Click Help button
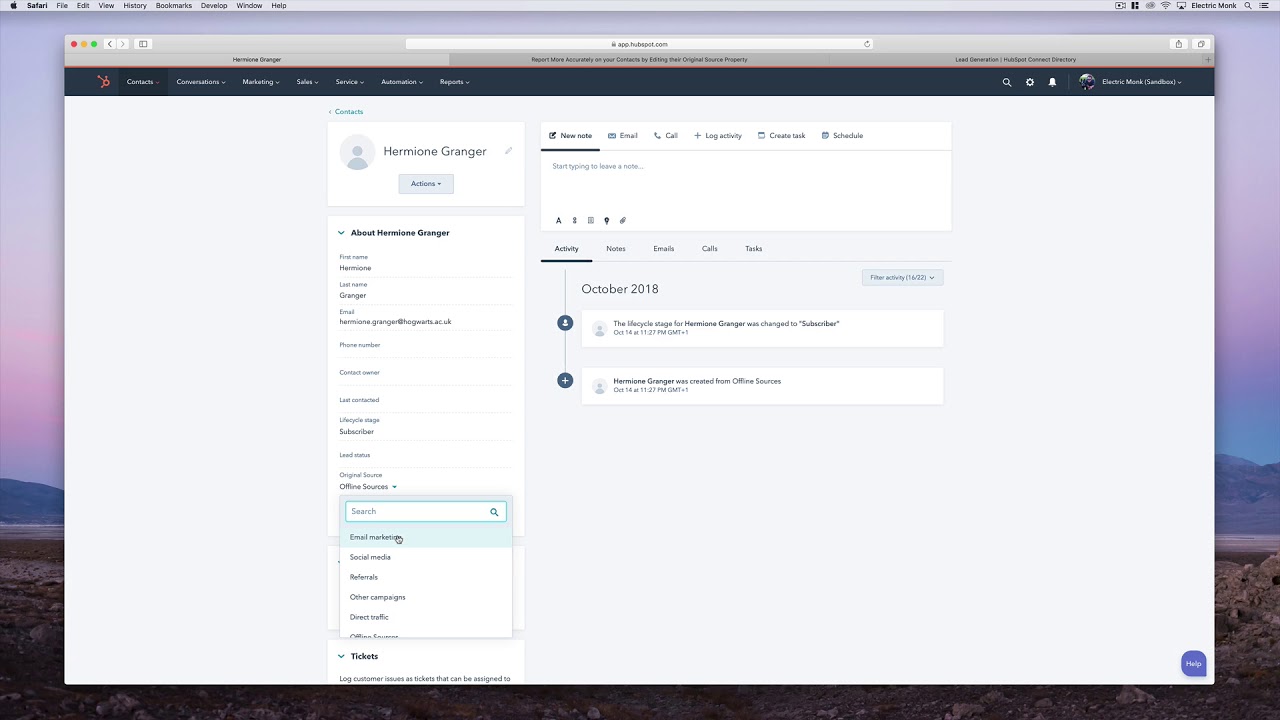Screen dimensions: 1280x720 click(1194, 664)
